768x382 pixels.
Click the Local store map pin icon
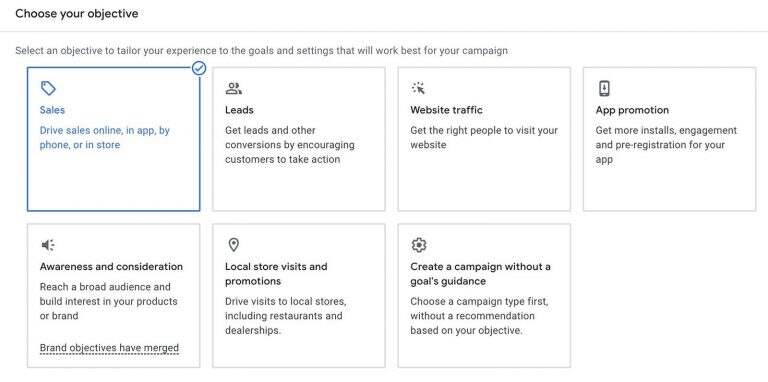(234, 245)
